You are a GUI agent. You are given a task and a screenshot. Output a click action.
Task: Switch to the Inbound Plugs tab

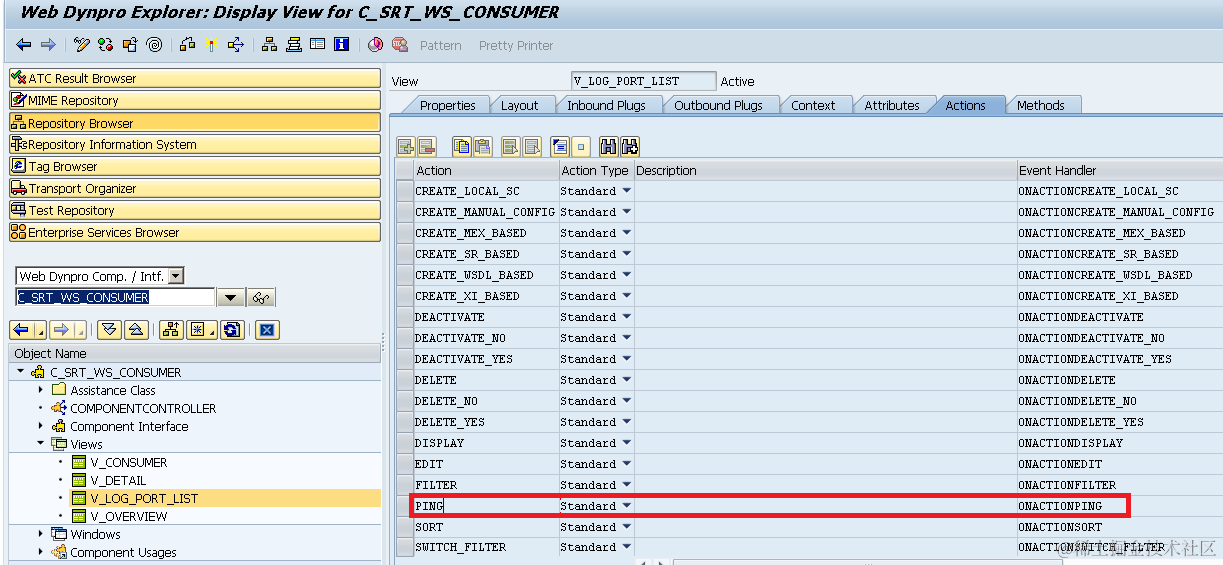tap(606, 105)
